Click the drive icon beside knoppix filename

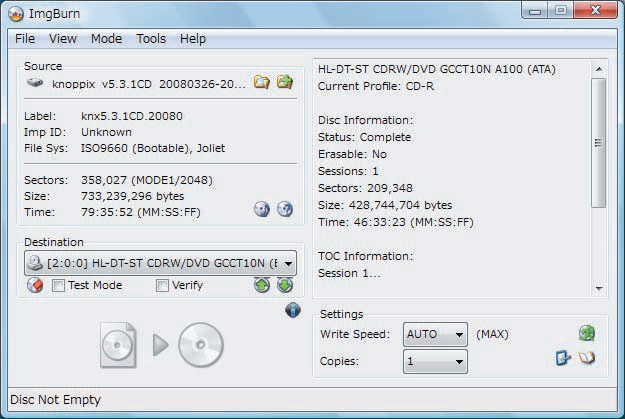pyautogui.click(x=35, y=83)
